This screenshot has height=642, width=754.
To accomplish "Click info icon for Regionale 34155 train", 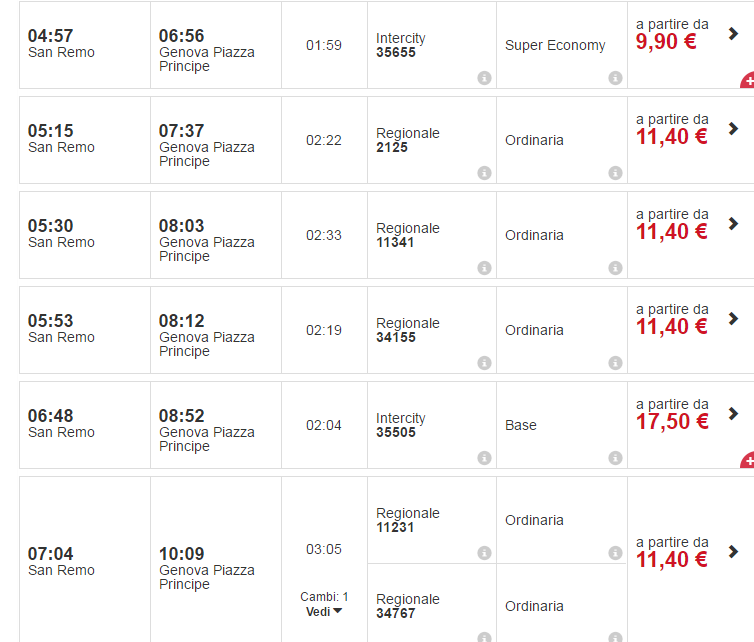I will [x=484, y=363].
